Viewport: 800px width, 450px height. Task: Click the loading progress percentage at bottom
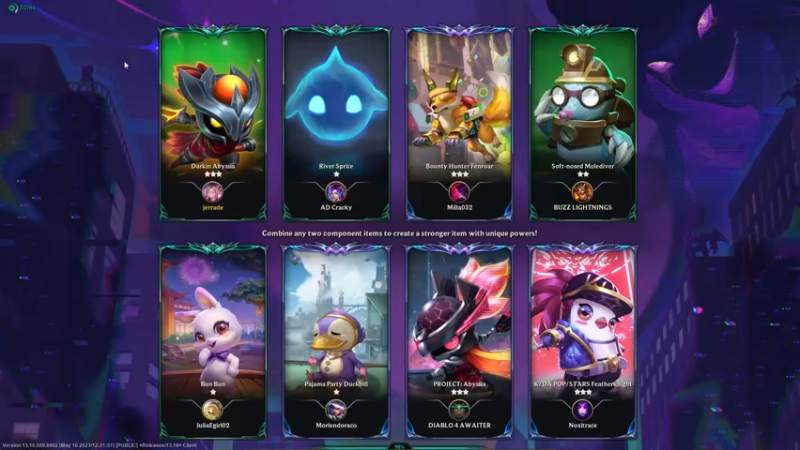point(399,447)
